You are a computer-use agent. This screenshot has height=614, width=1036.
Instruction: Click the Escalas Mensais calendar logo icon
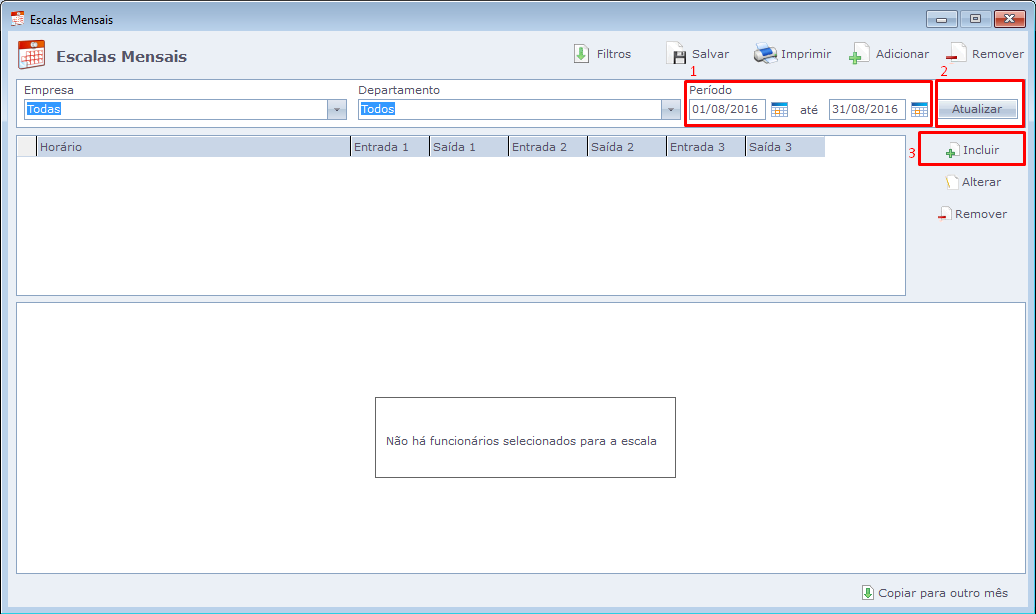click(32, 55)
